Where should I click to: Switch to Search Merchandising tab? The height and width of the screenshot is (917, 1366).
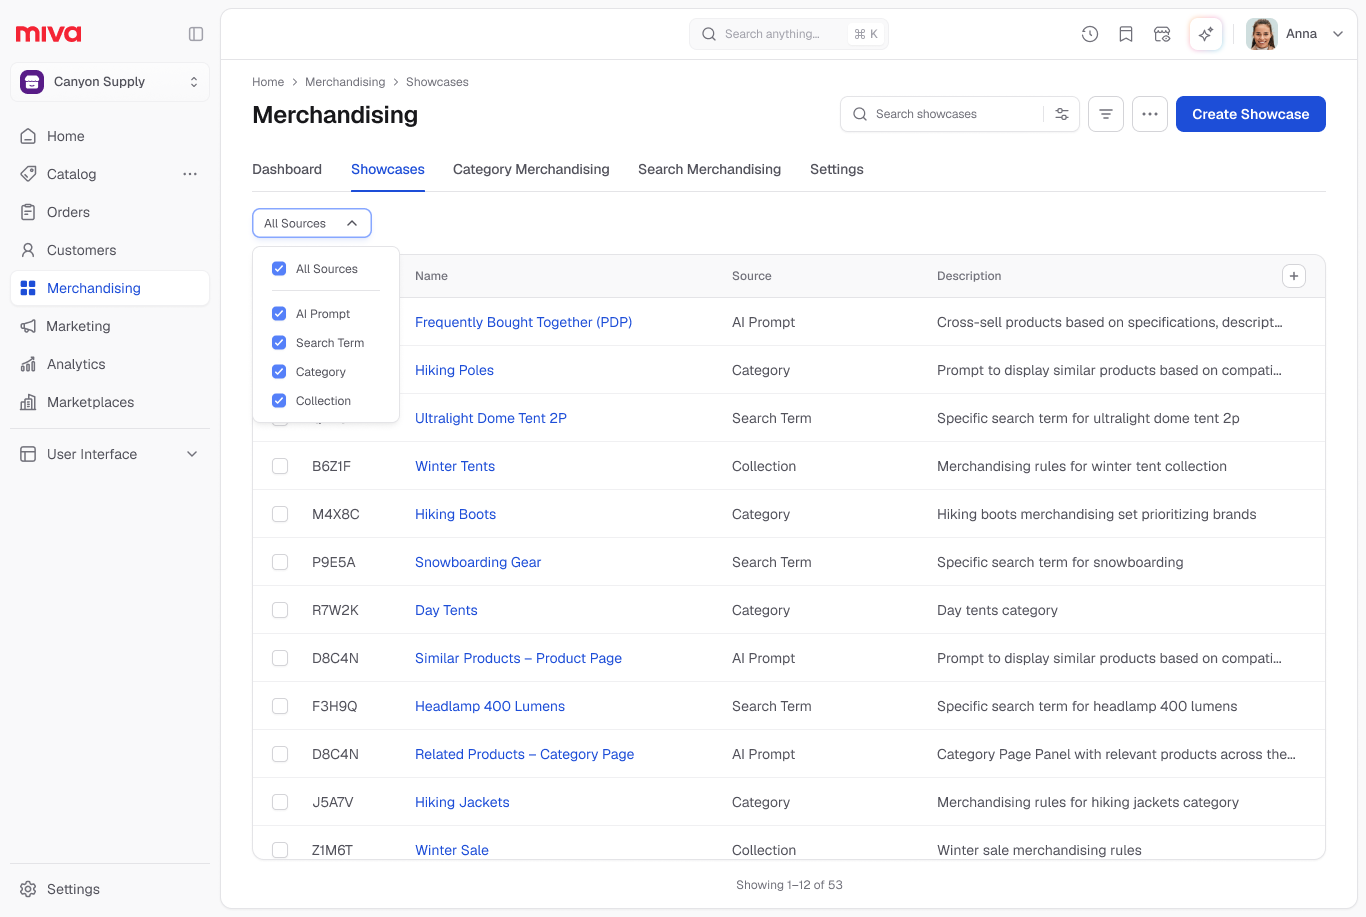pyautogui.click(x=710, y=169)
